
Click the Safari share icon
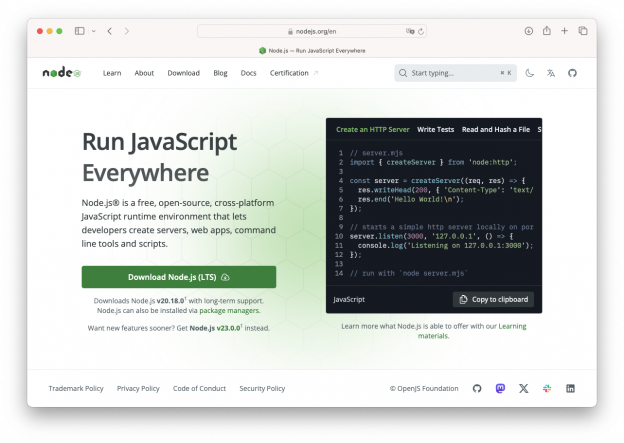coord(547,31)
